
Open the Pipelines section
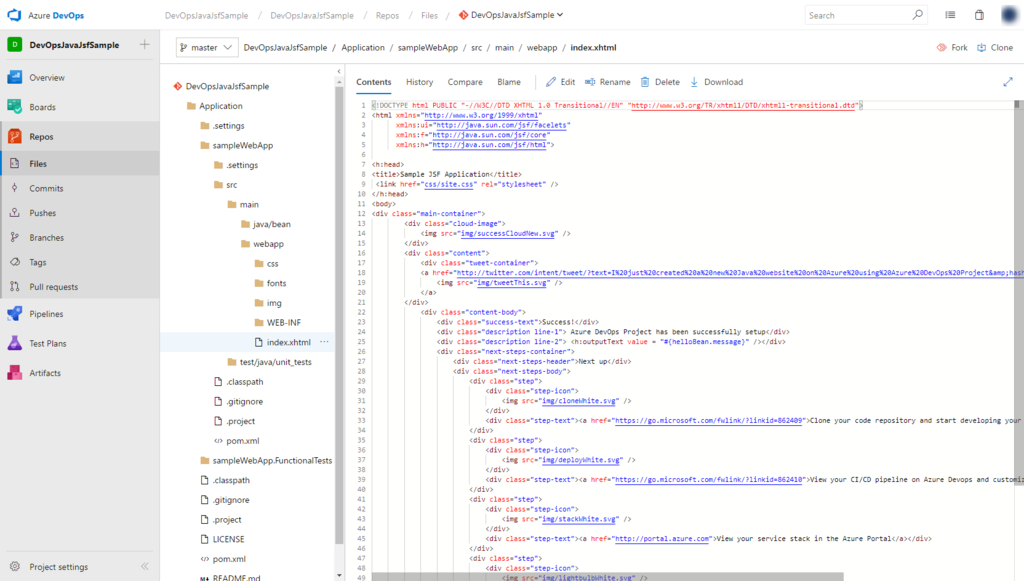46,314
